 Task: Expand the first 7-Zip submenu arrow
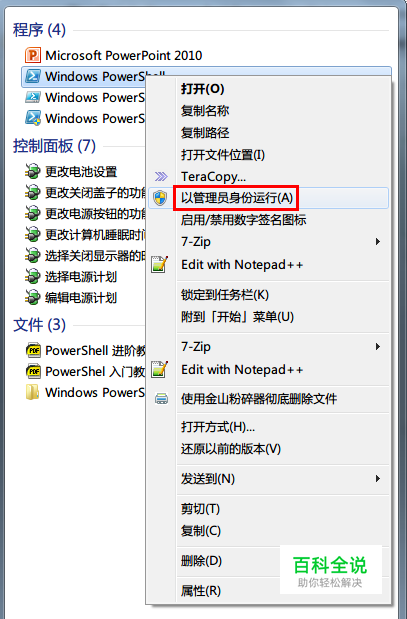[378, 242]
